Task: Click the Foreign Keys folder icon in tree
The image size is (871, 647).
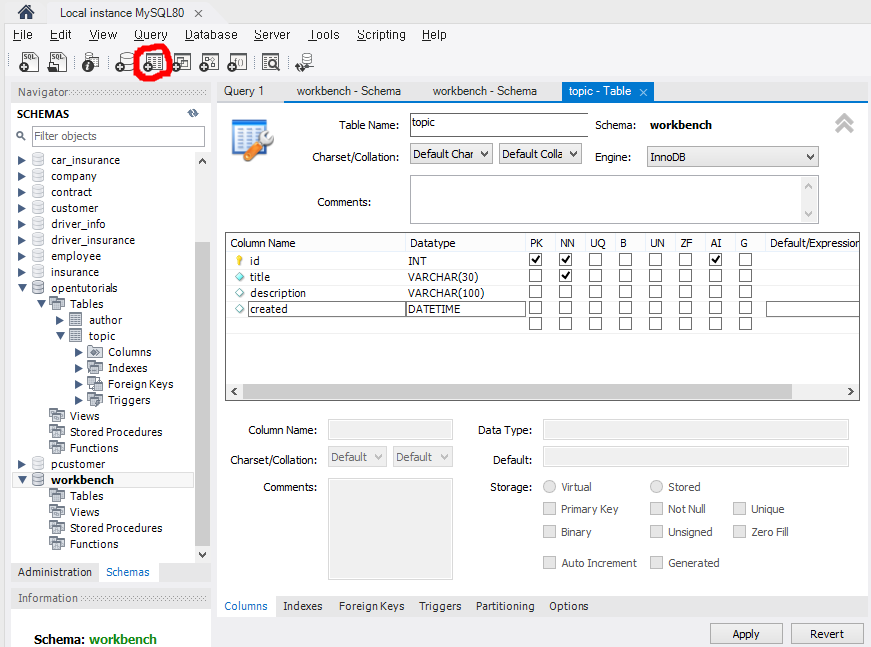Action: click(95, 384)
